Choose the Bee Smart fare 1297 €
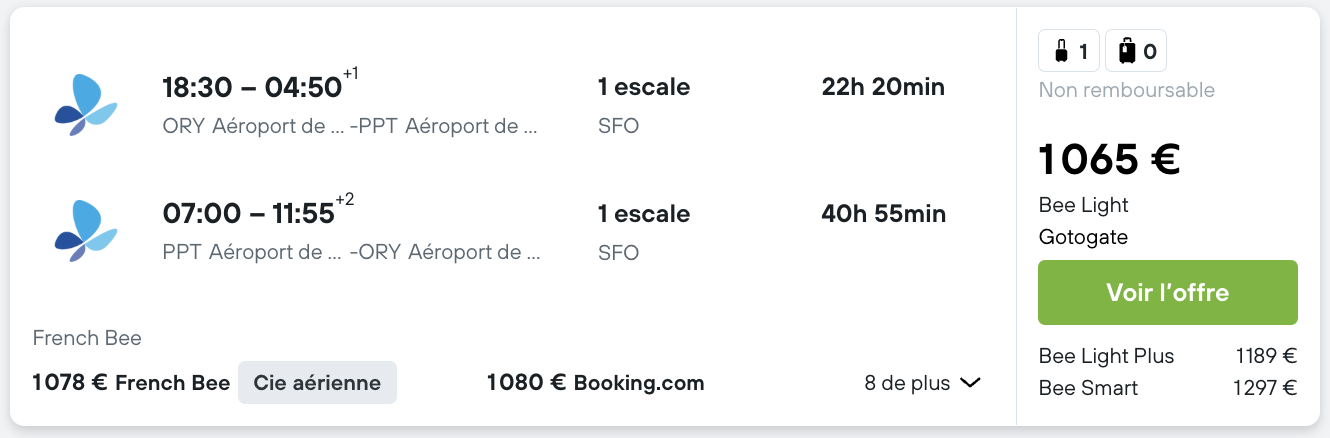Viewport: 1330px width, 438px height. [1168, 388]
